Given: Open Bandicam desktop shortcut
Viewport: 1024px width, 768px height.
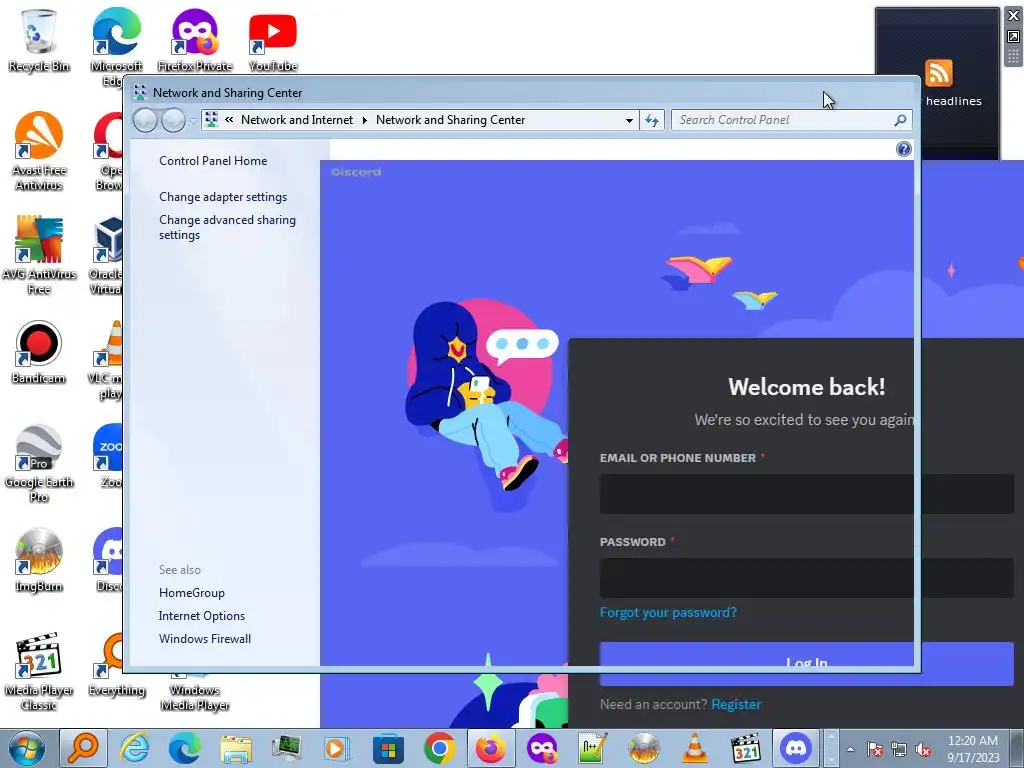Looking at the screenshot, I should (39, 353).
